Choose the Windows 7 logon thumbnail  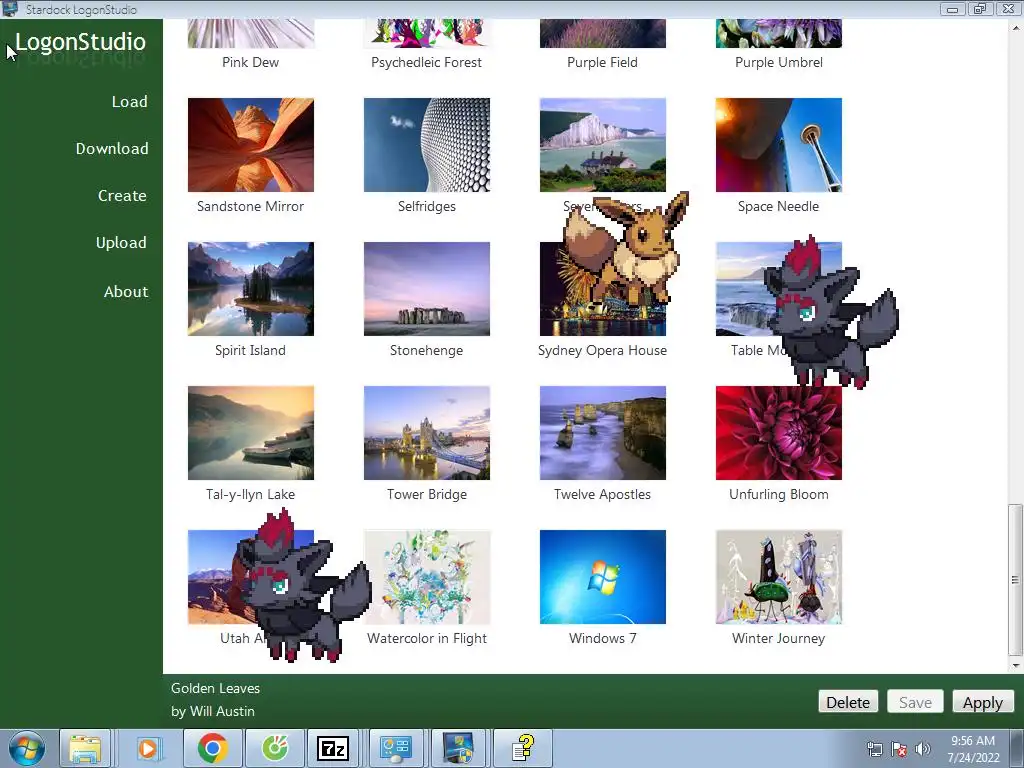(603, 577)
